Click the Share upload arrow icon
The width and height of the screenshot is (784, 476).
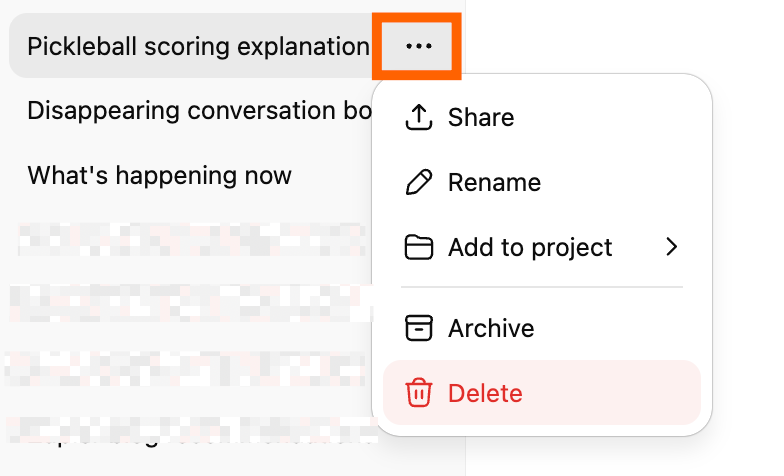pos(418,117)
